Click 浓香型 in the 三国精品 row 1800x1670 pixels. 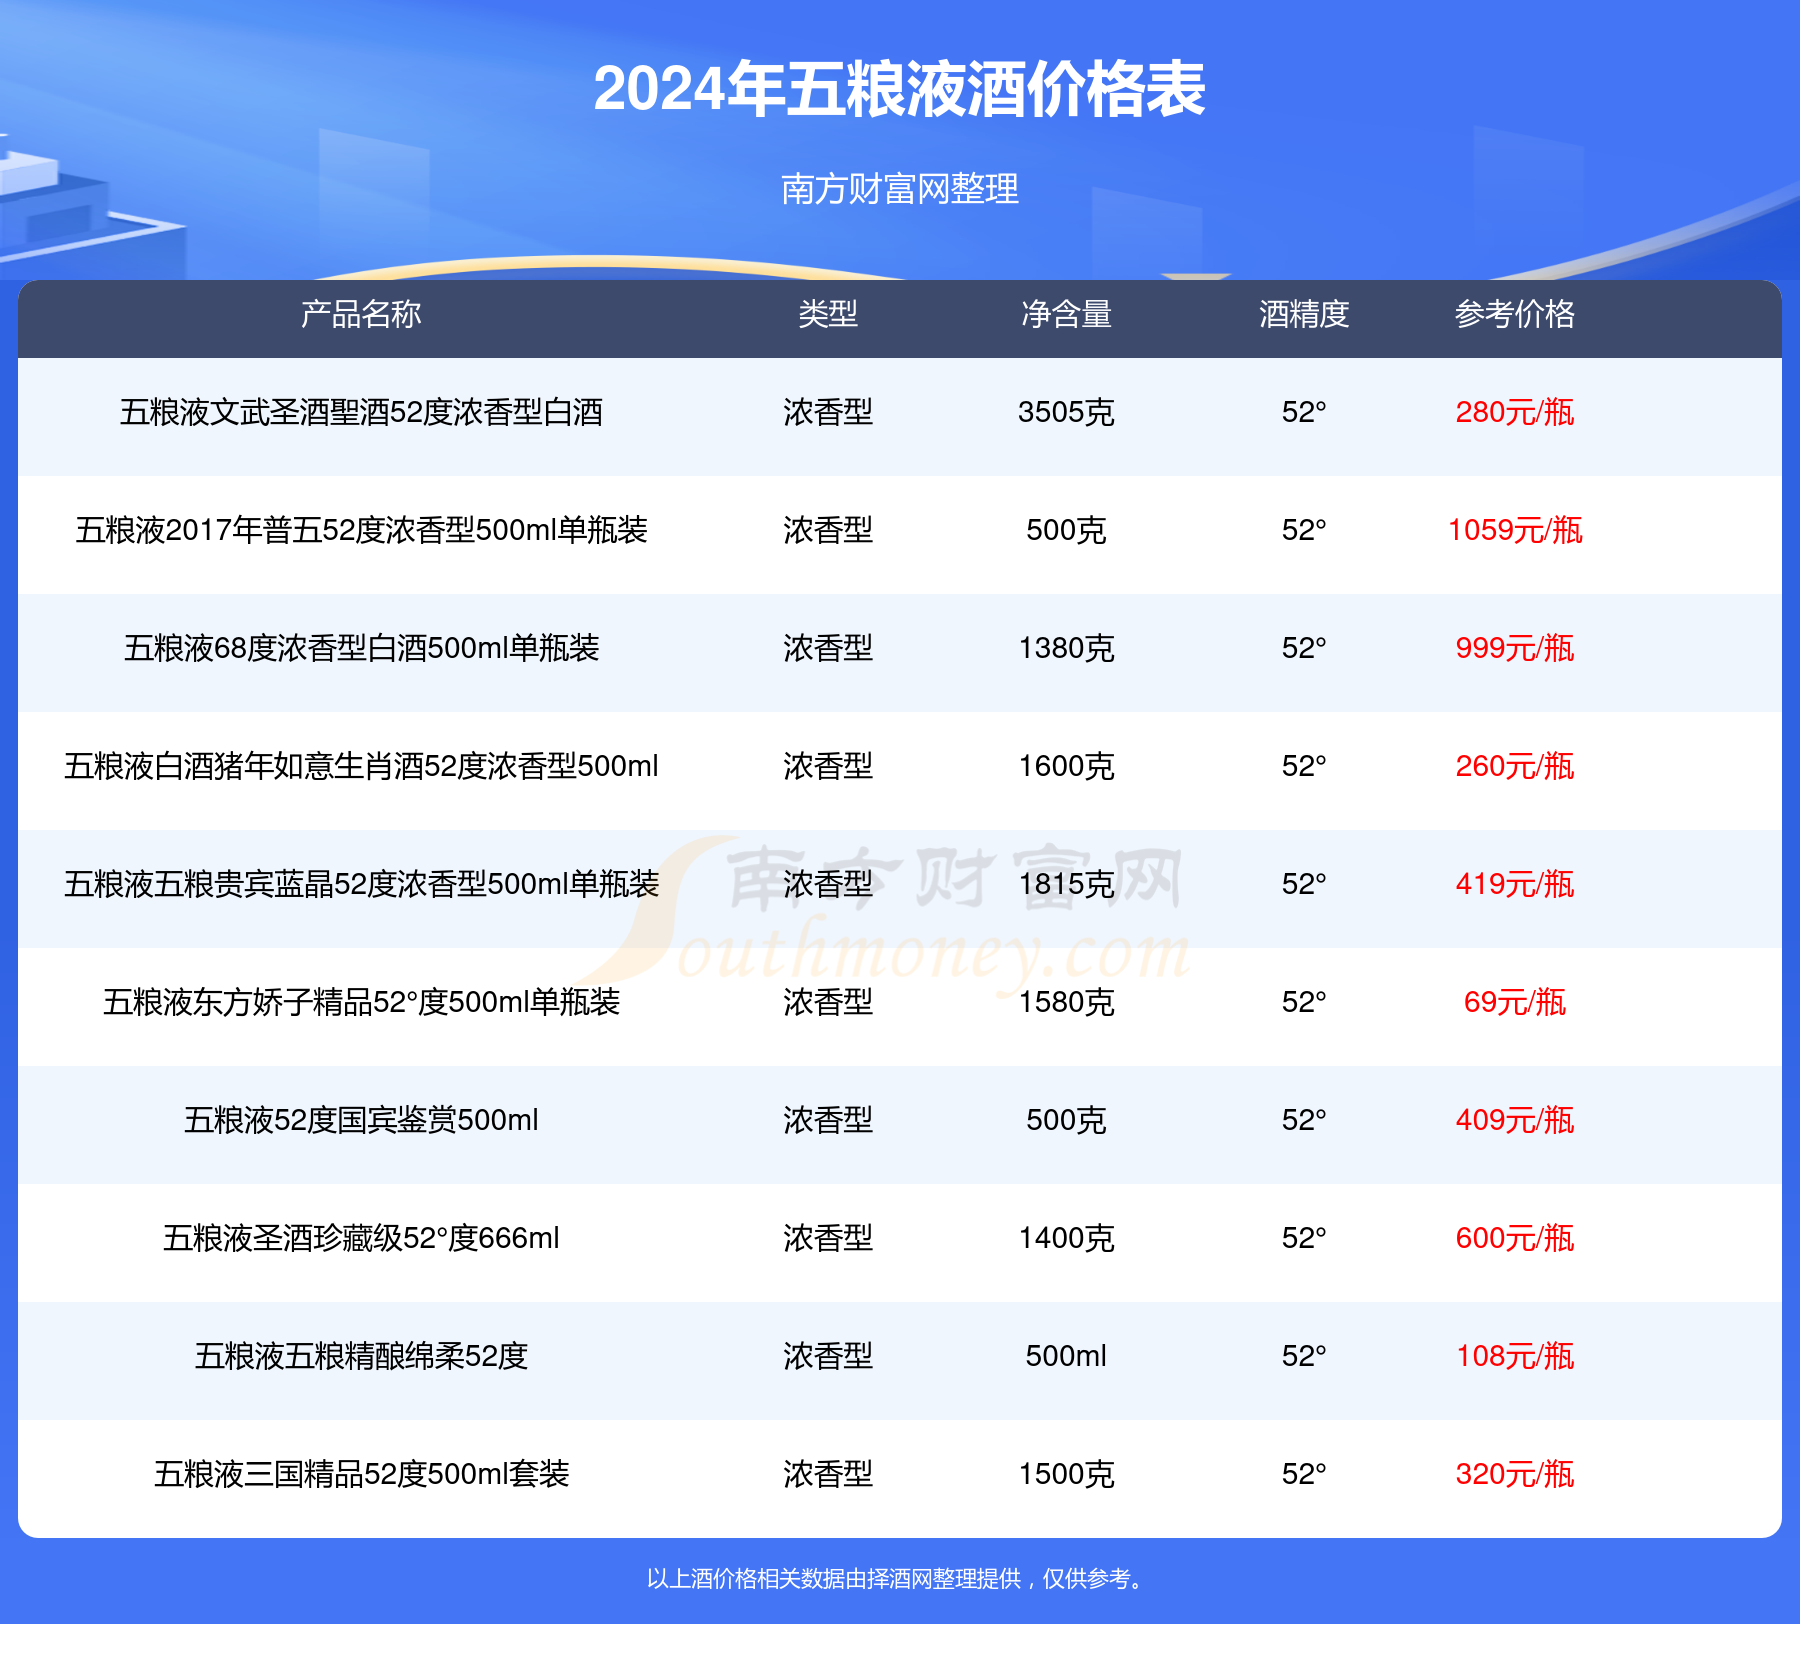click(828, 1474)
